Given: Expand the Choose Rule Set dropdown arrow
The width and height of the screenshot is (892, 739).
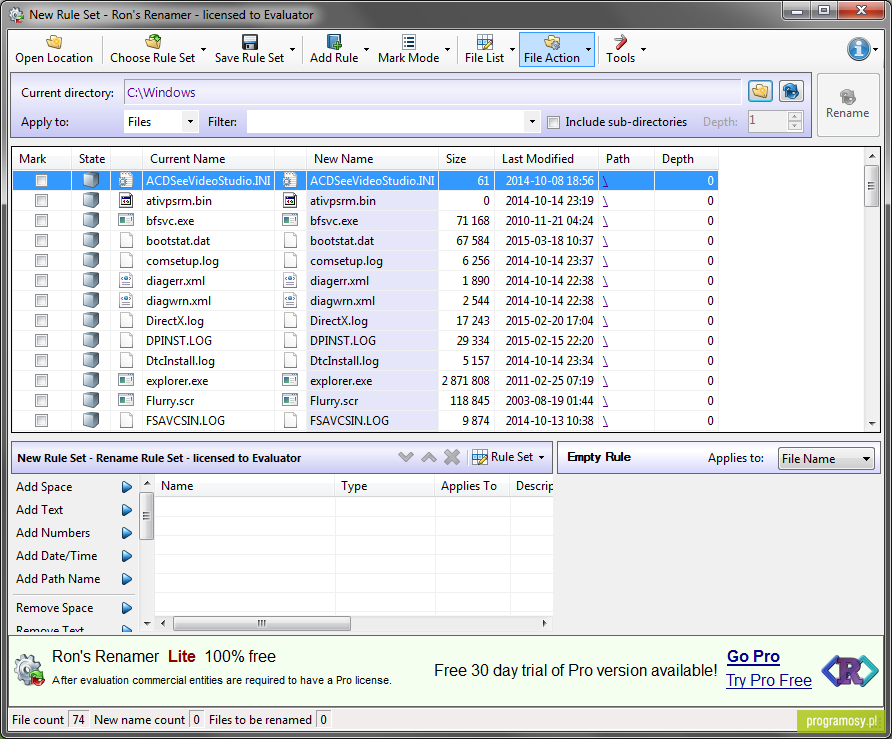Looking at the screenshot, I should point(204,49).
